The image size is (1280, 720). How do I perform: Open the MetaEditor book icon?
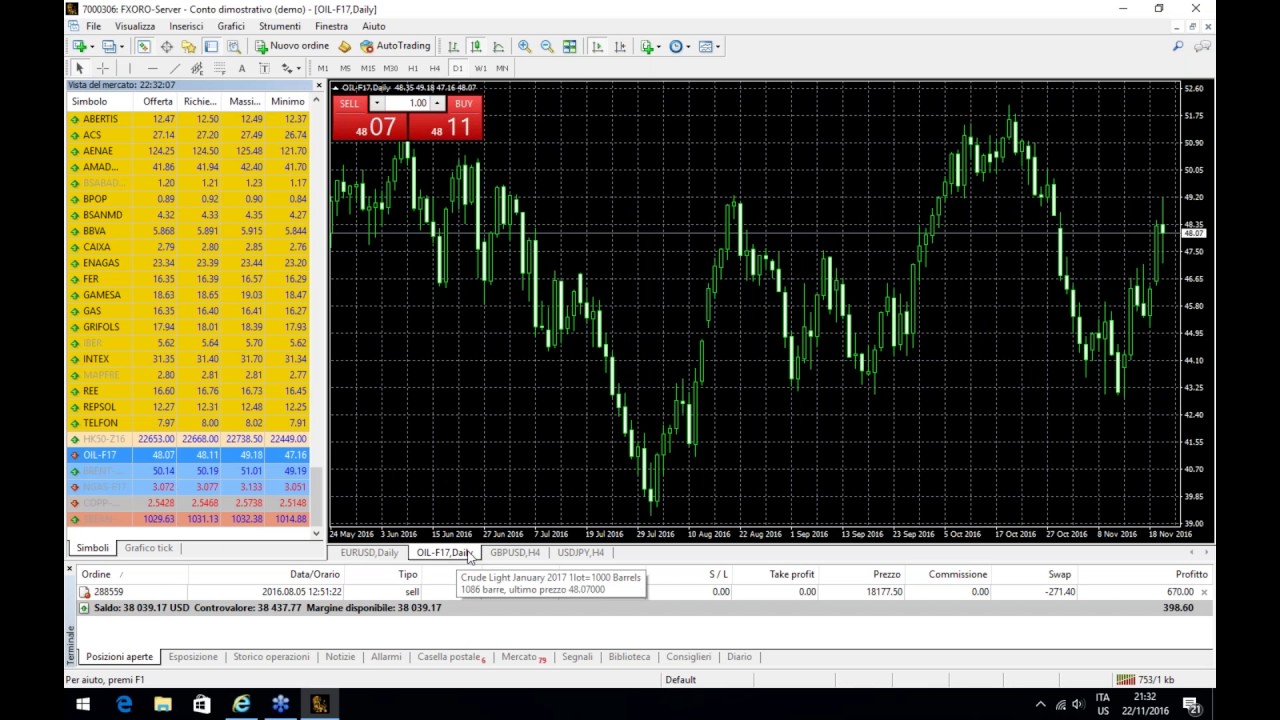click(345, 46)
